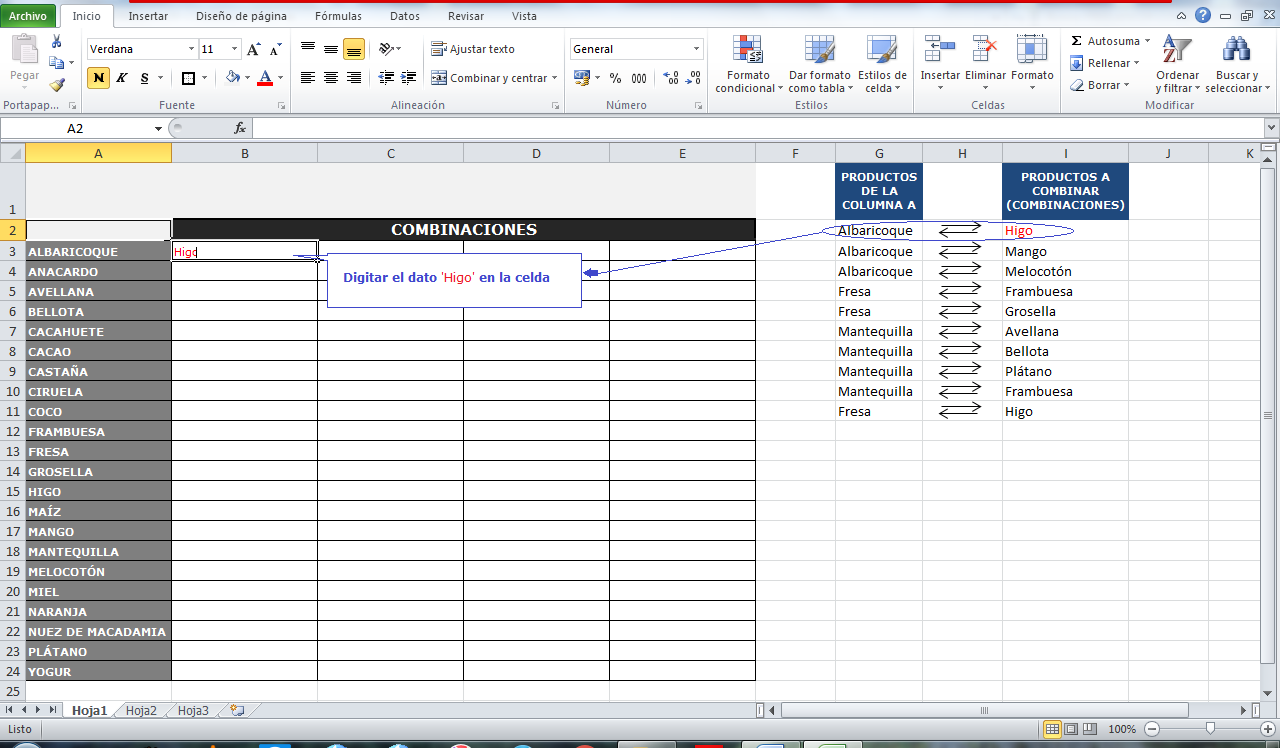
Task: Decrease font size with the small A icon
Action: tap(273, 49)
